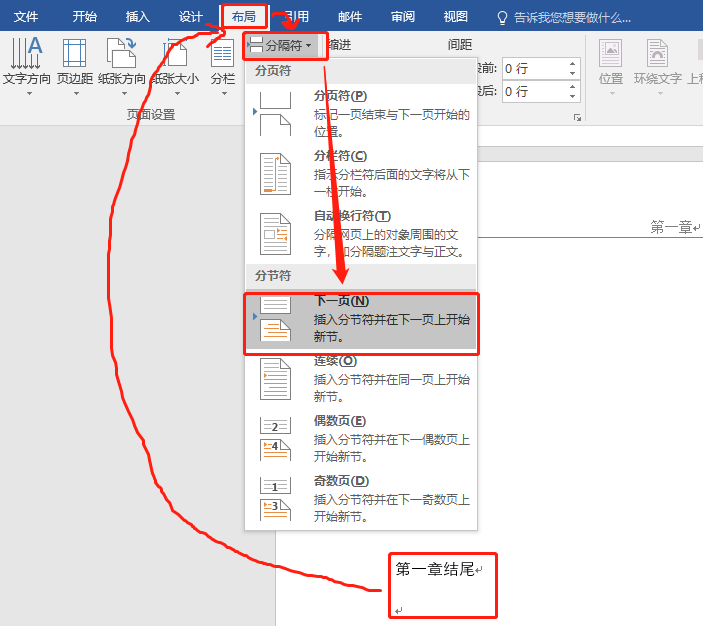Expand the 纸张大小 dropdown arrow
703x626 pixels.
point(177,94)
